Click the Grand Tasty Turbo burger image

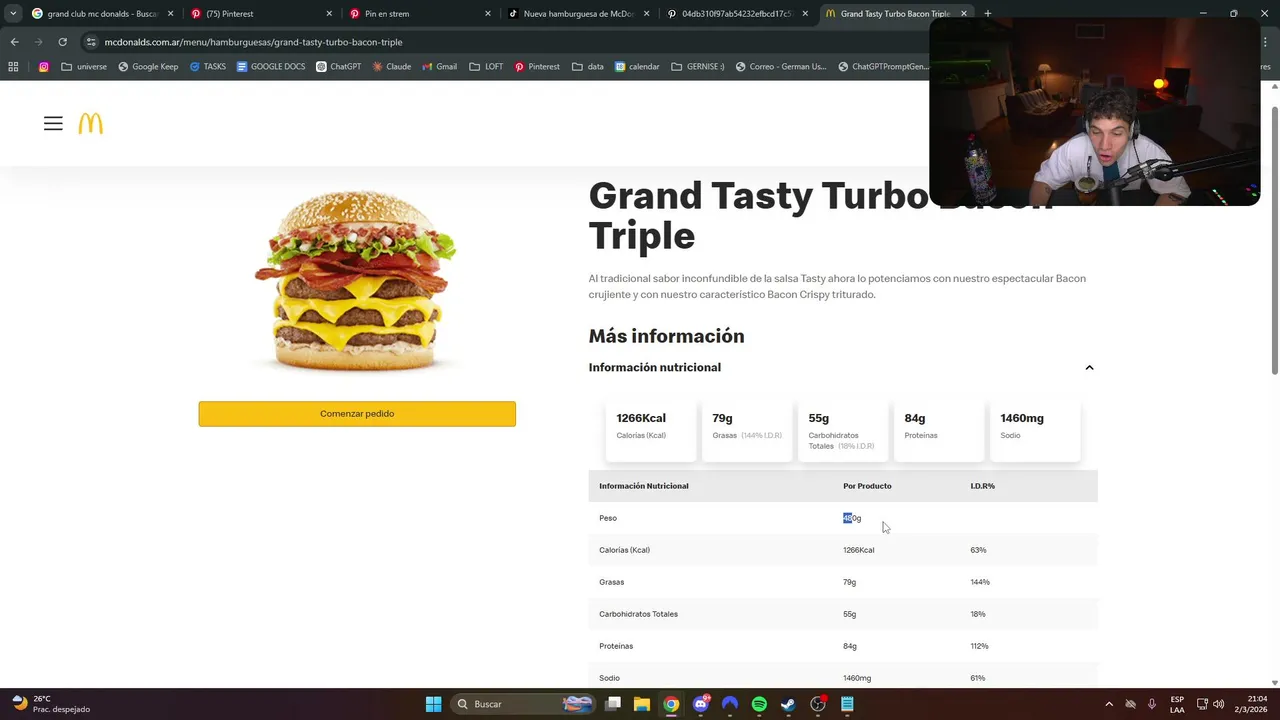(x=356, y=283)
